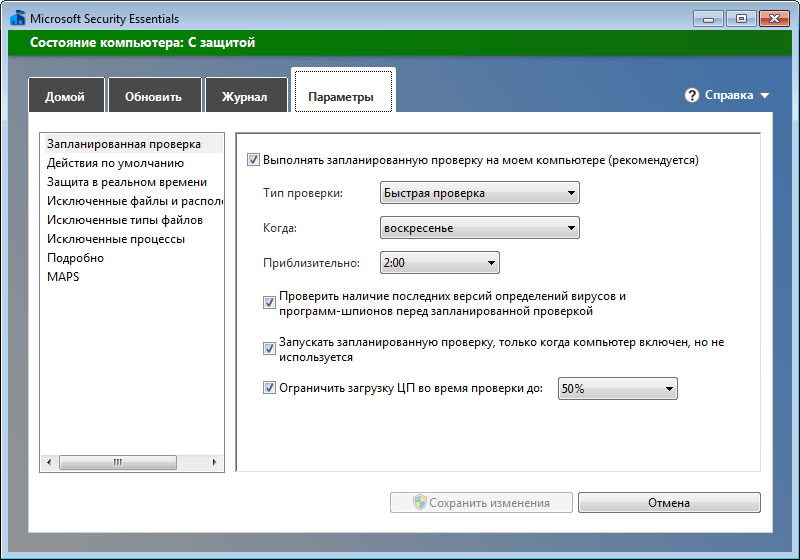Click the Приблизительно label
800x560 pixels.
[x=311, y=263]
